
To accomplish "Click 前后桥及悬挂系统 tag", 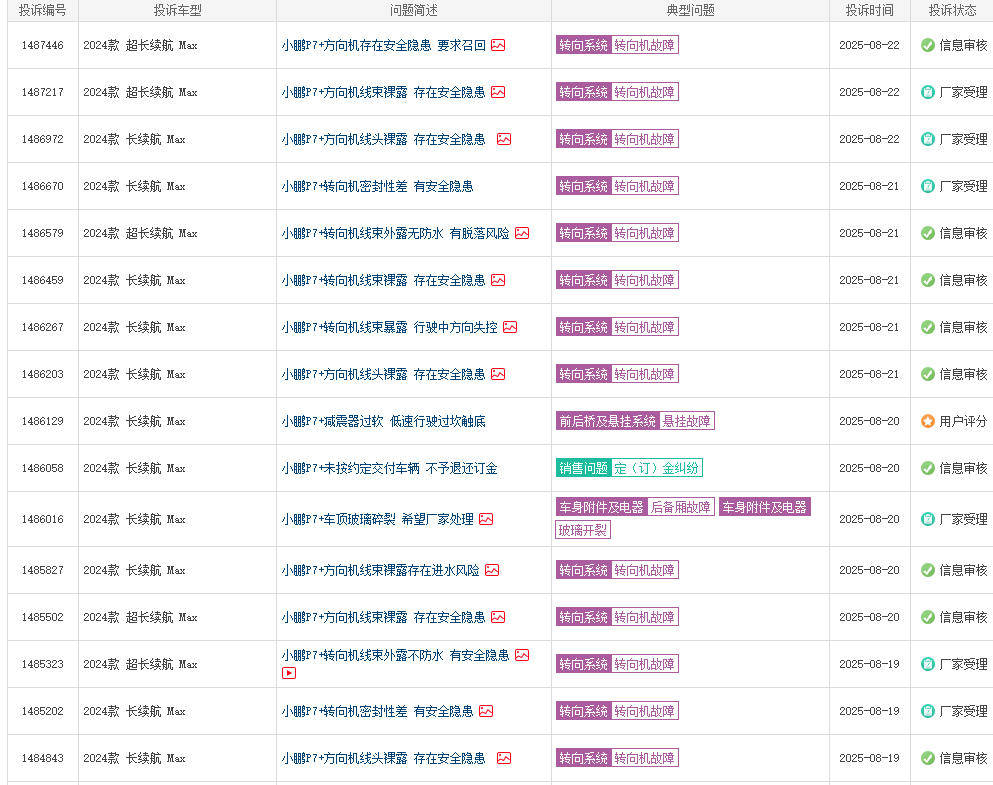I will coord(607,421).
